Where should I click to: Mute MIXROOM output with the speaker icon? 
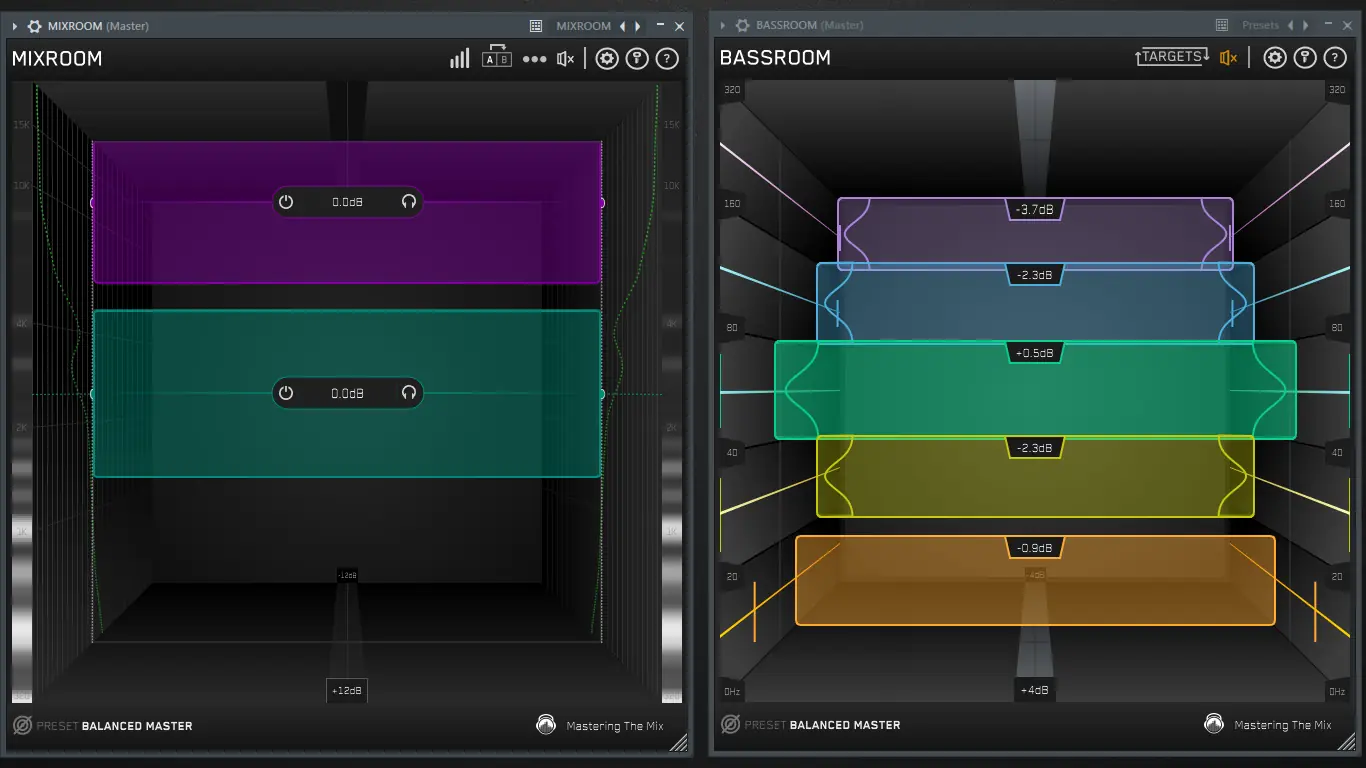coord(564,58)
